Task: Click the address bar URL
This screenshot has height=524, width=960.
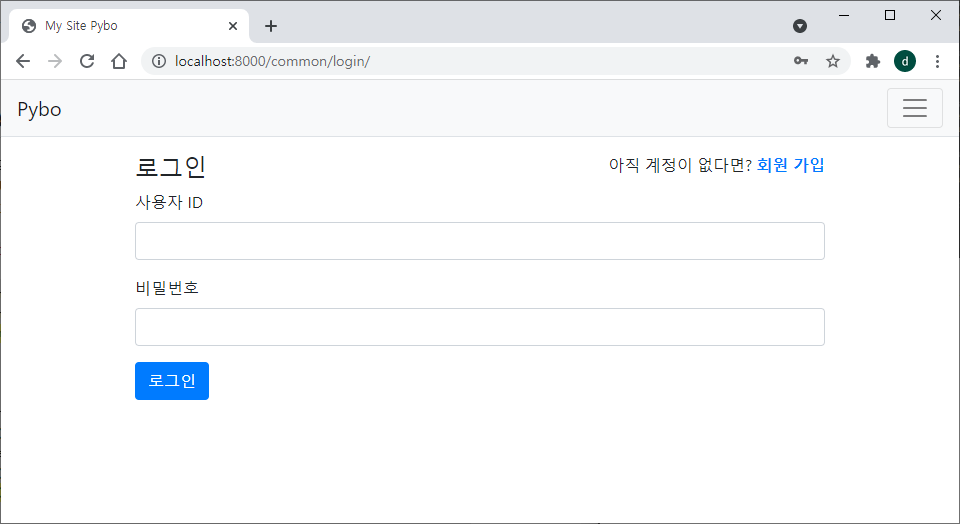Action: pyautogui.click(x=272, y=61)
